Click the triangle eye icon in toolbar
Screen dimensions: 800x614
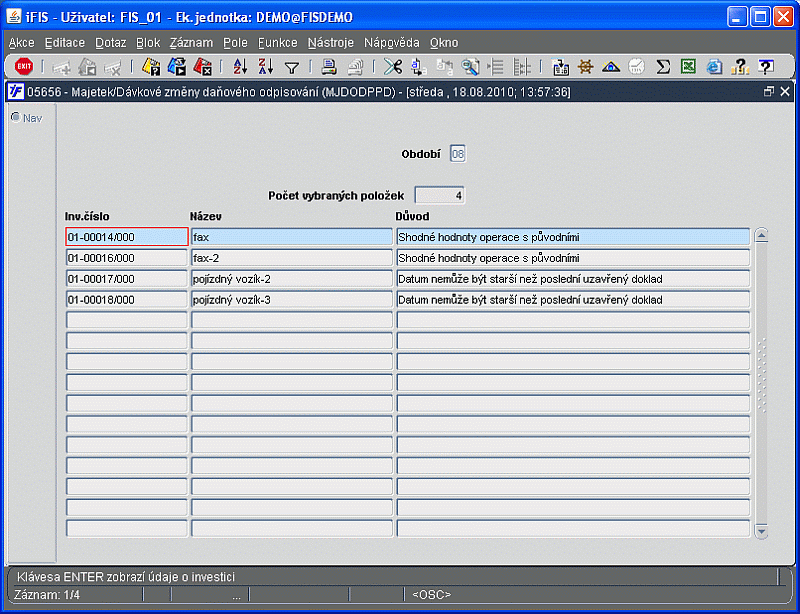pyautogui.click(x=611, y=66)
